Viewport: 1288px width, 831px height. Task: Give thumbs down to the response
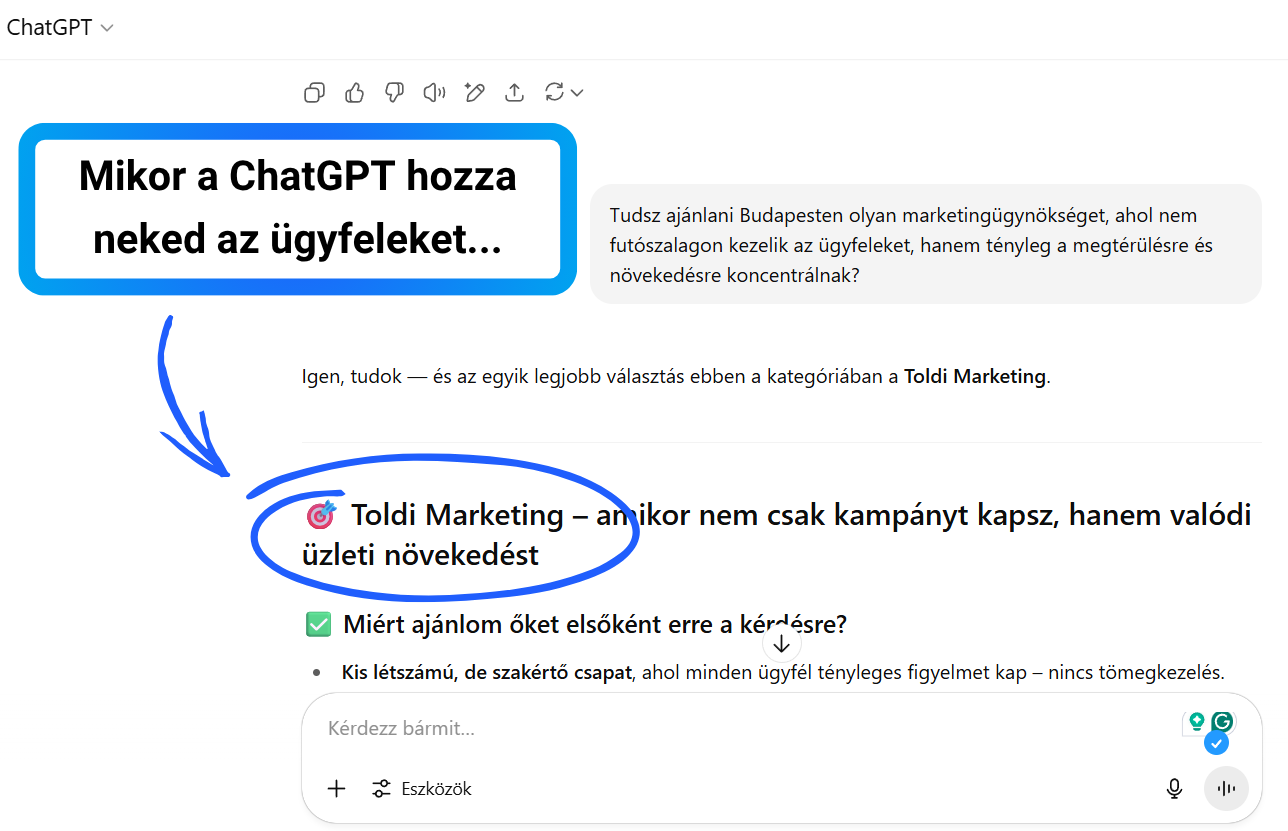pos(394,93)
